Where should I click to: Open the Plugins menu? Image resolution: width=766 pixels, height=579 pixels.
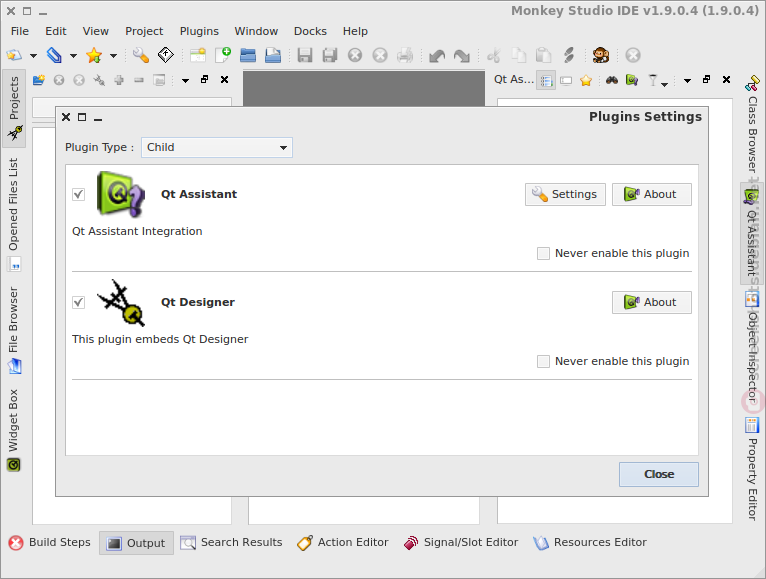point(199,31)
